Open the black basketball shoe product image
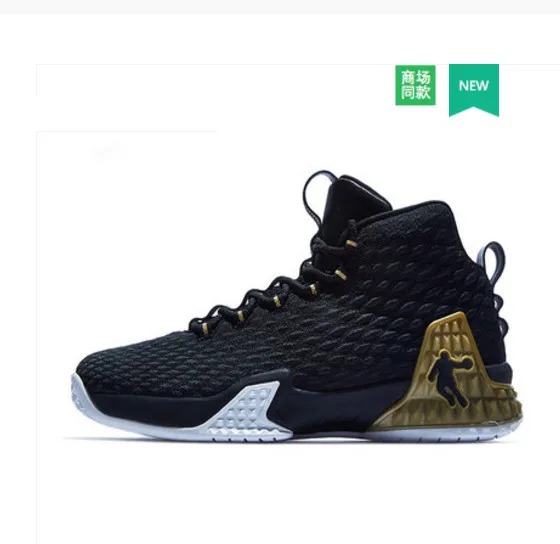This screenshot has height=544, width=560. 296,306
